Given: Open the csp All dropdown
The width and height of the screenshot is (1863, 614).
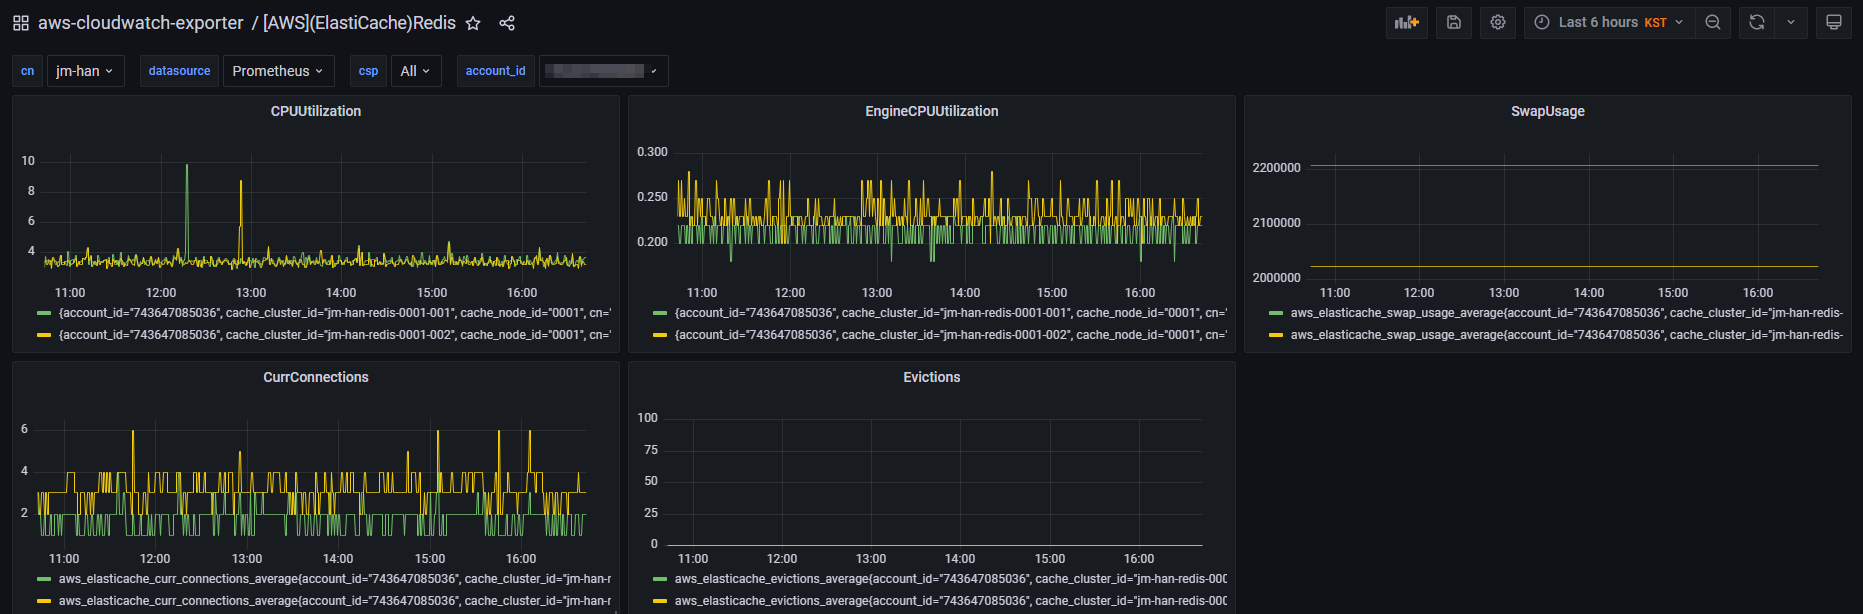Looking at the screenshot, I should (x=415, y=71).
